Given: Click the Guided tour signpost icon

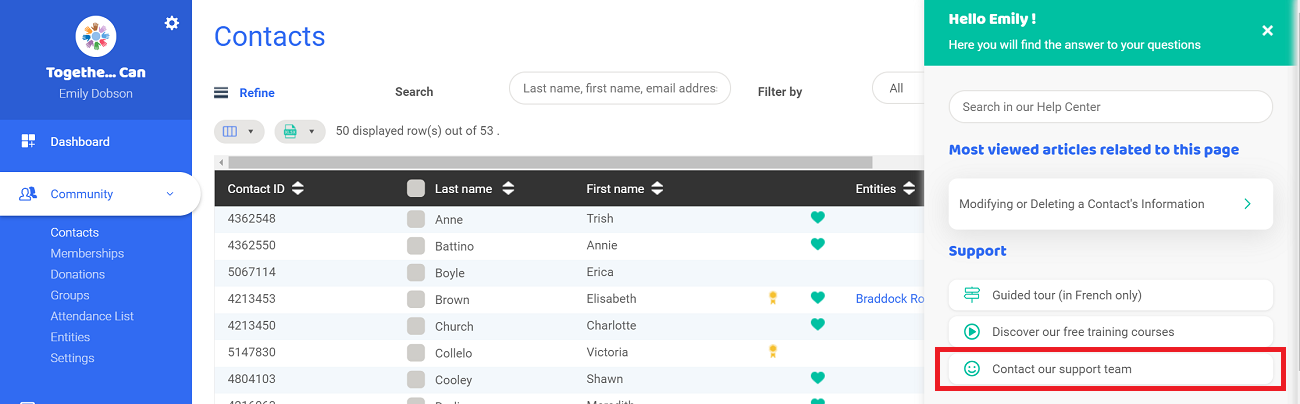Looking at the screenshot, I should 972,295.
